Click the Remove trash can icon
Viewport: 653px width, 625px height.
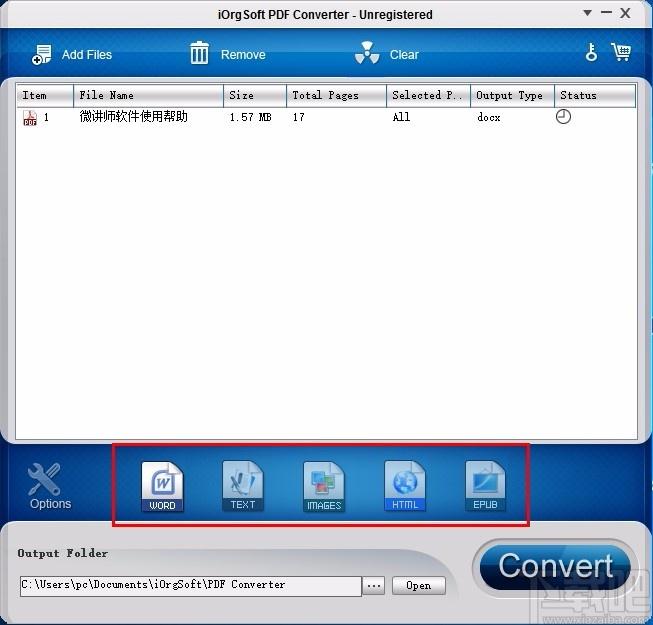[x=199, y=53]
